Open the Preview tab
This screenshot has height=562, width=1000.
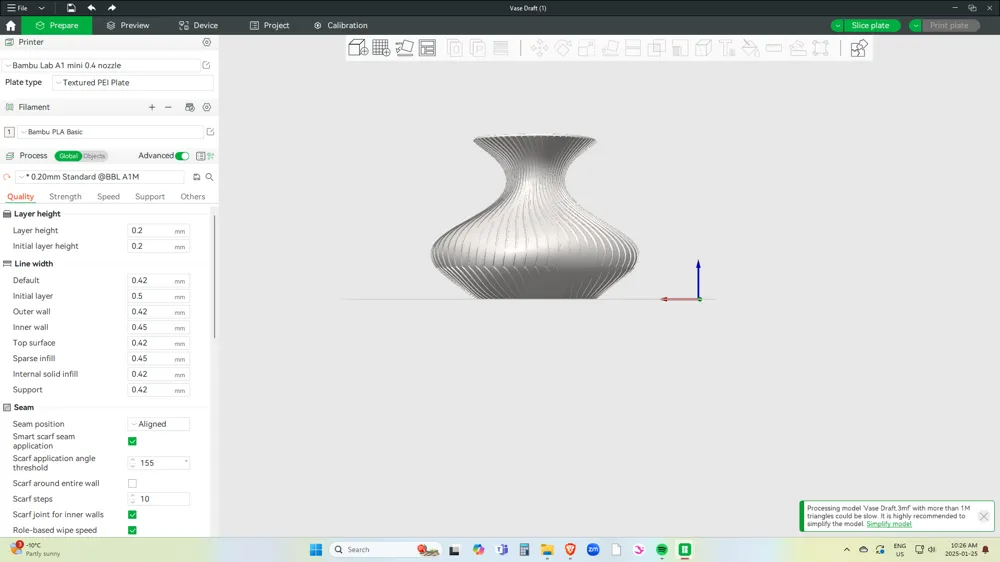point(128,26)
